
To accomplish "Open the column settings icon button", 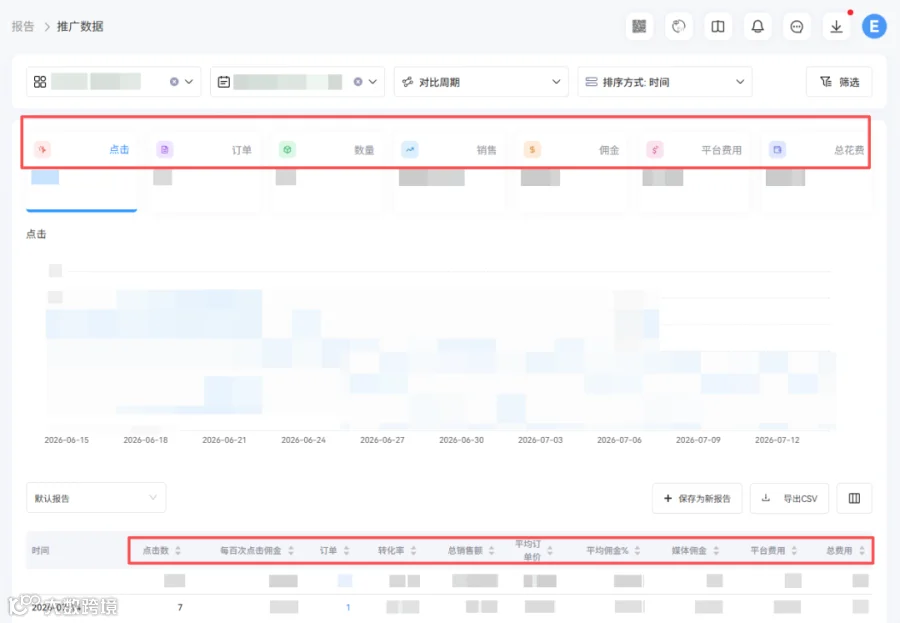I will (x=854, y=498).
